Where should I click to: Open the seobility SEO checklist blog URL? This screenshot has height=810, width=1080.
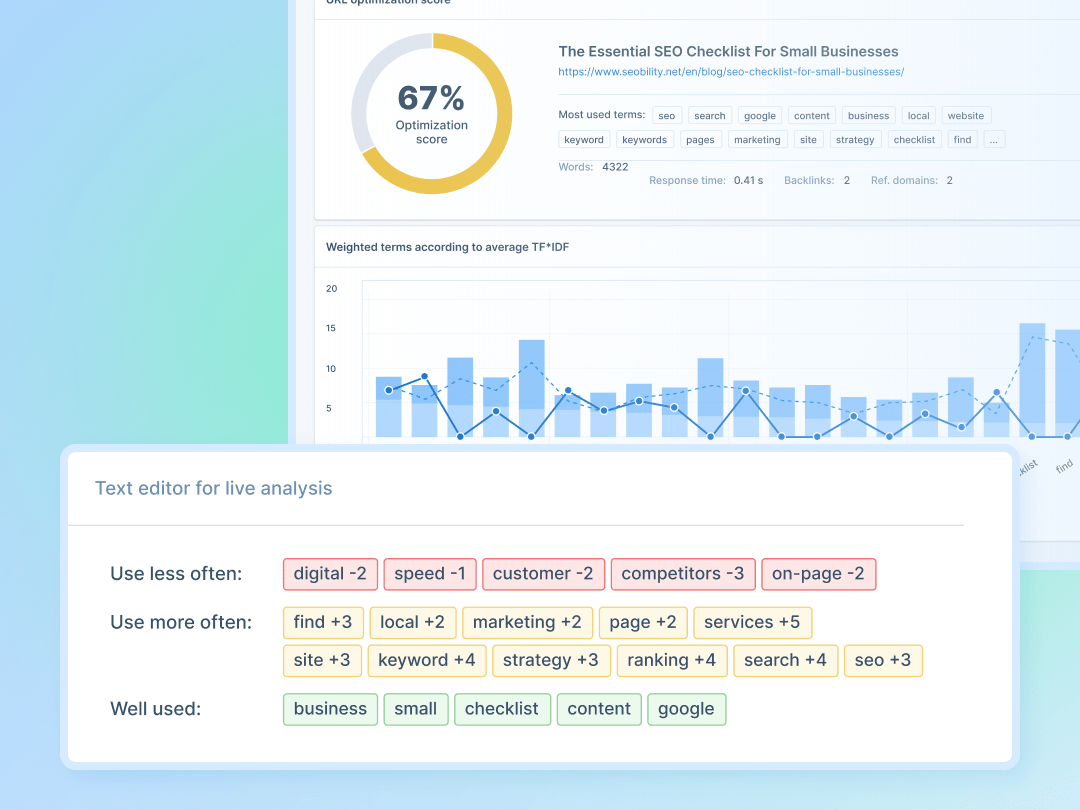(x=731, y=72)
